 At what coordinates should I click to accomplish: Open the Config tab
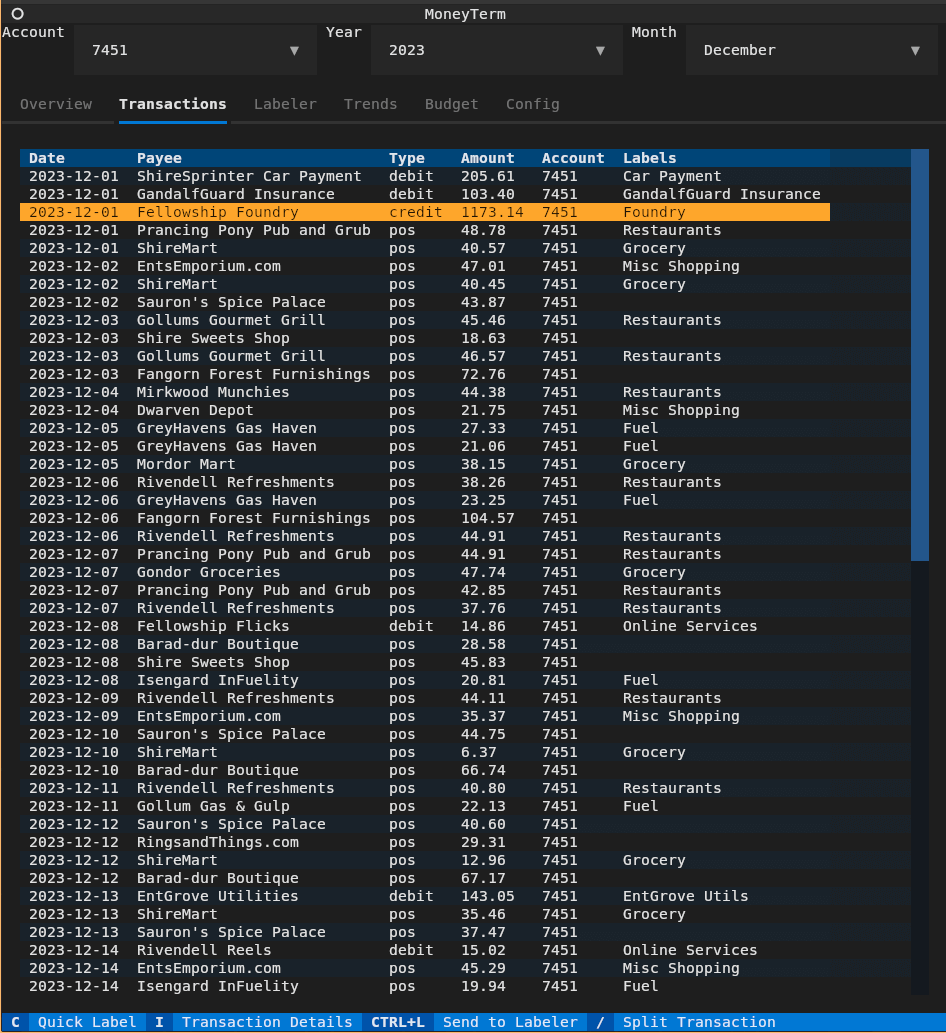(x=532, y=104)
